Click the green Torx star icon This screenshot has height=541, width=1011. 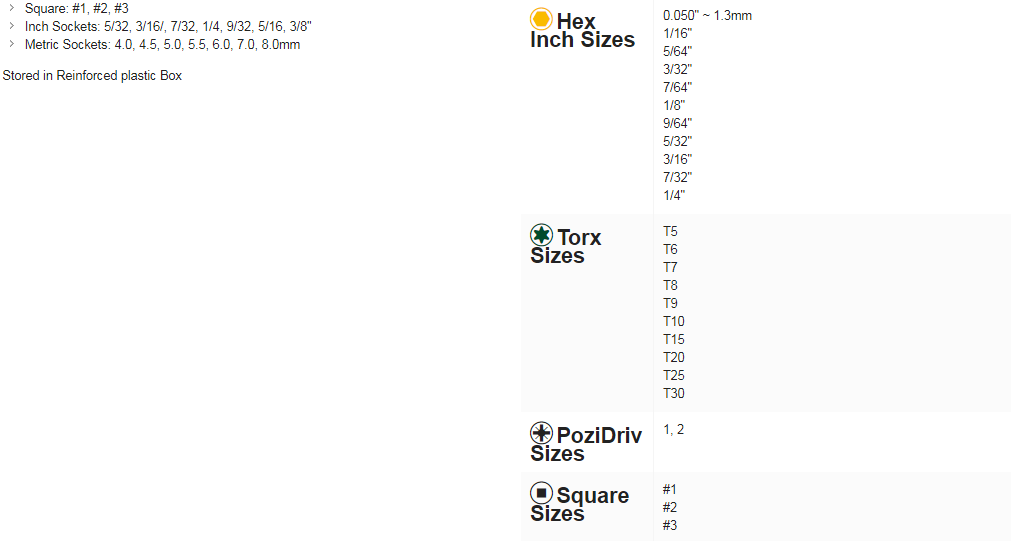coord(541,235)
